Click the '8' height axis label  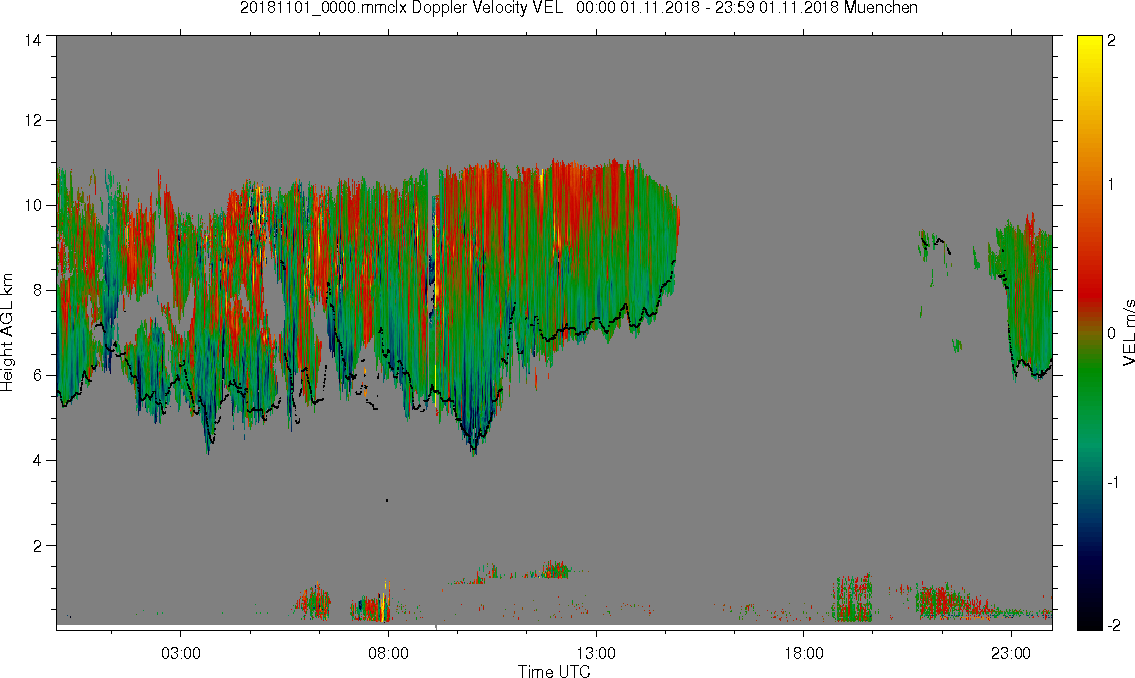pos(37,290)
